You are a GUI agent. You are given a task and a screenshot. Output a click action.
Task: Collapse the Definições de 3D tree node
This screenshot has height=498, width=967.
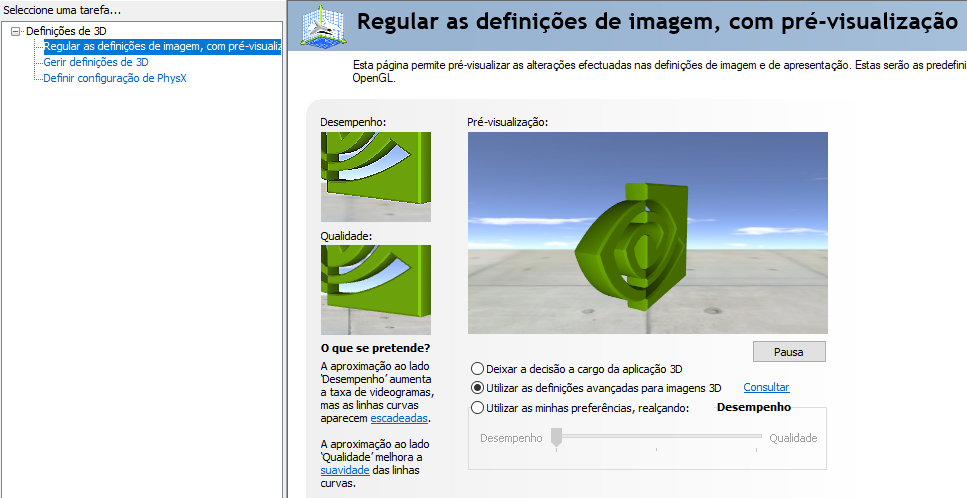[16, 31]
